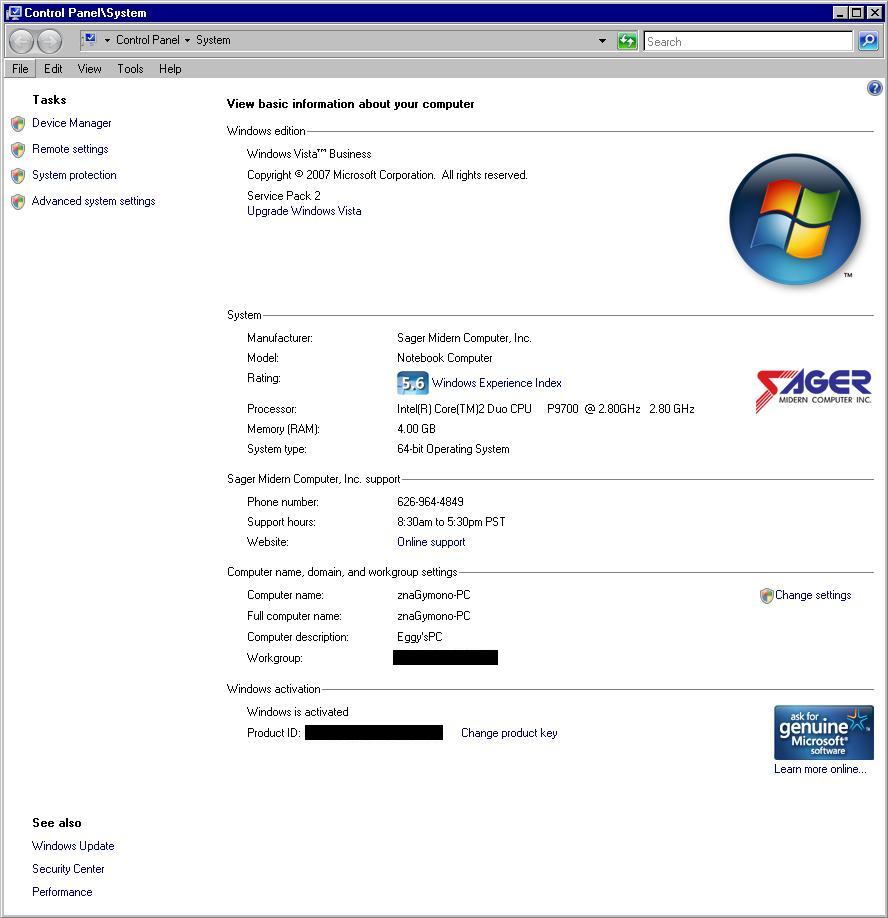The width and height of the screenshot is (888, 918).
Task: Click the shield icon next to Remote settings
Action: click(x=18, y=150)
